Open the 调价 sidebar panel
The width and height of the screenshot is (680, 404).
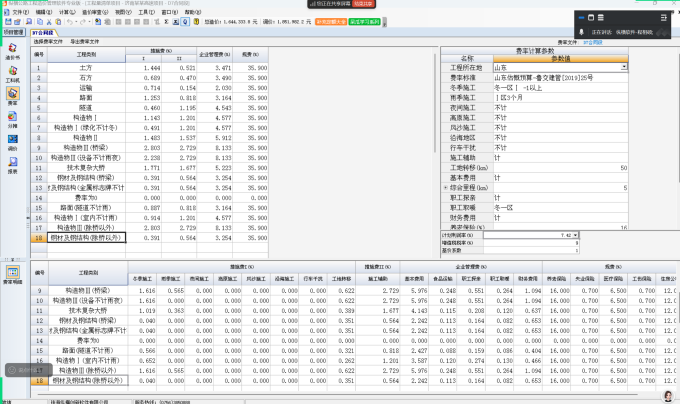tap(13, 142)
